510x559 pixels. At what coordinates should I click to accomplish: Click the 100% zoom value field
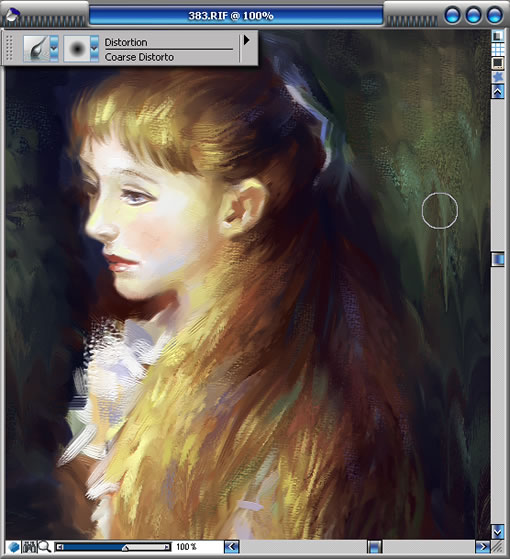186,547
